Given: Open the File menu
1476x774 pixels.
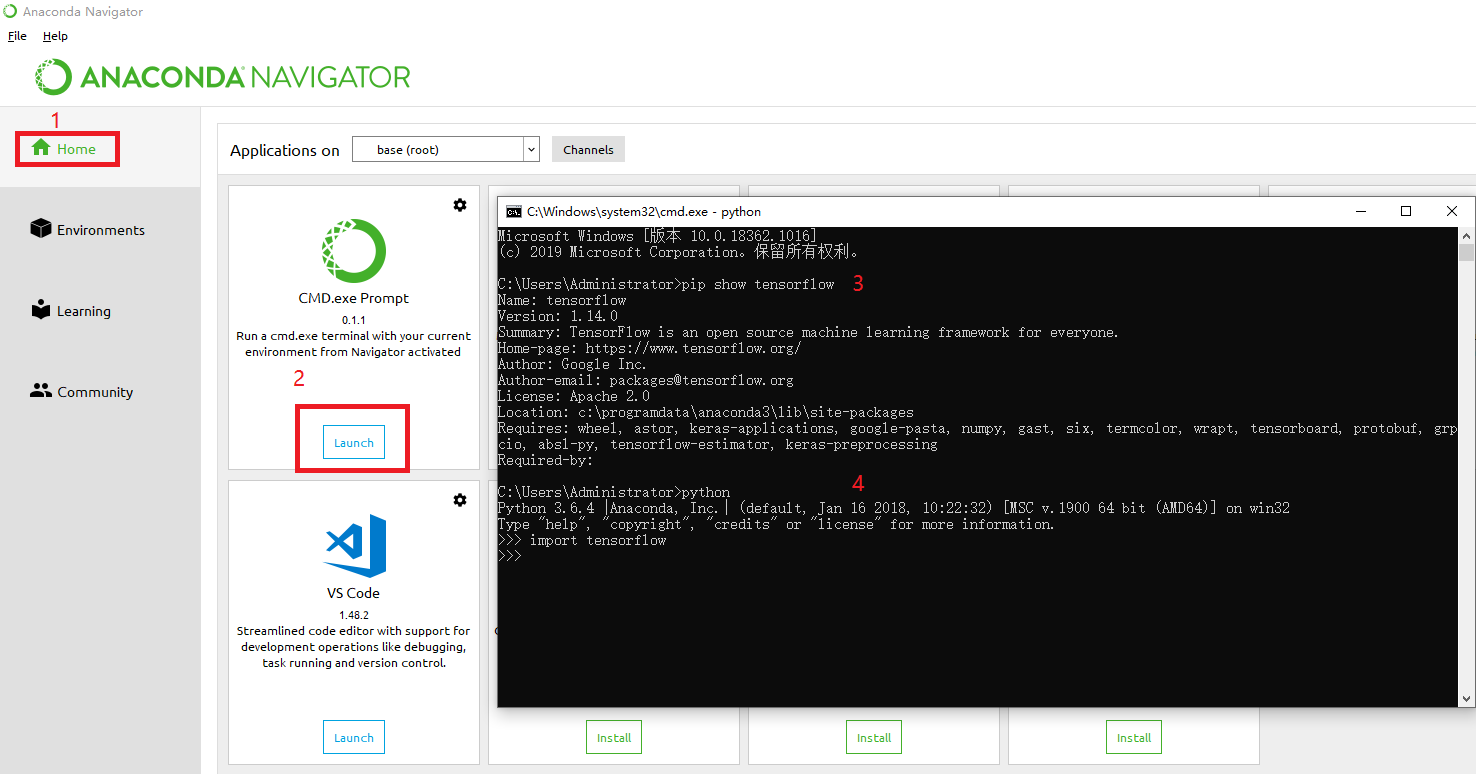Looking at the screenshot, I should pyautogui.click(x=17, y=35).
